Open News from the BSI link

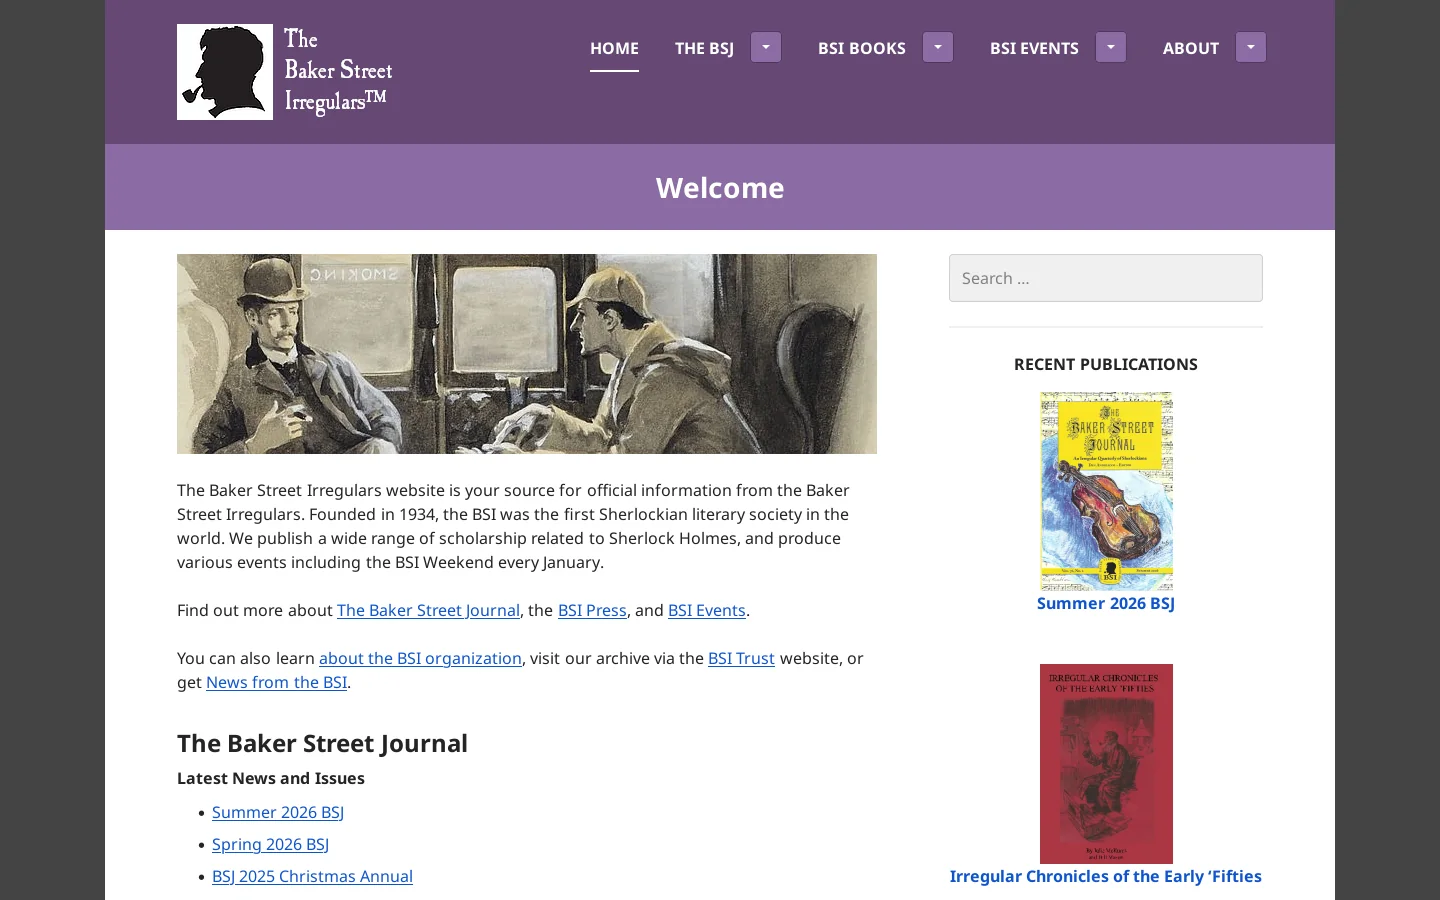[276, 682]
